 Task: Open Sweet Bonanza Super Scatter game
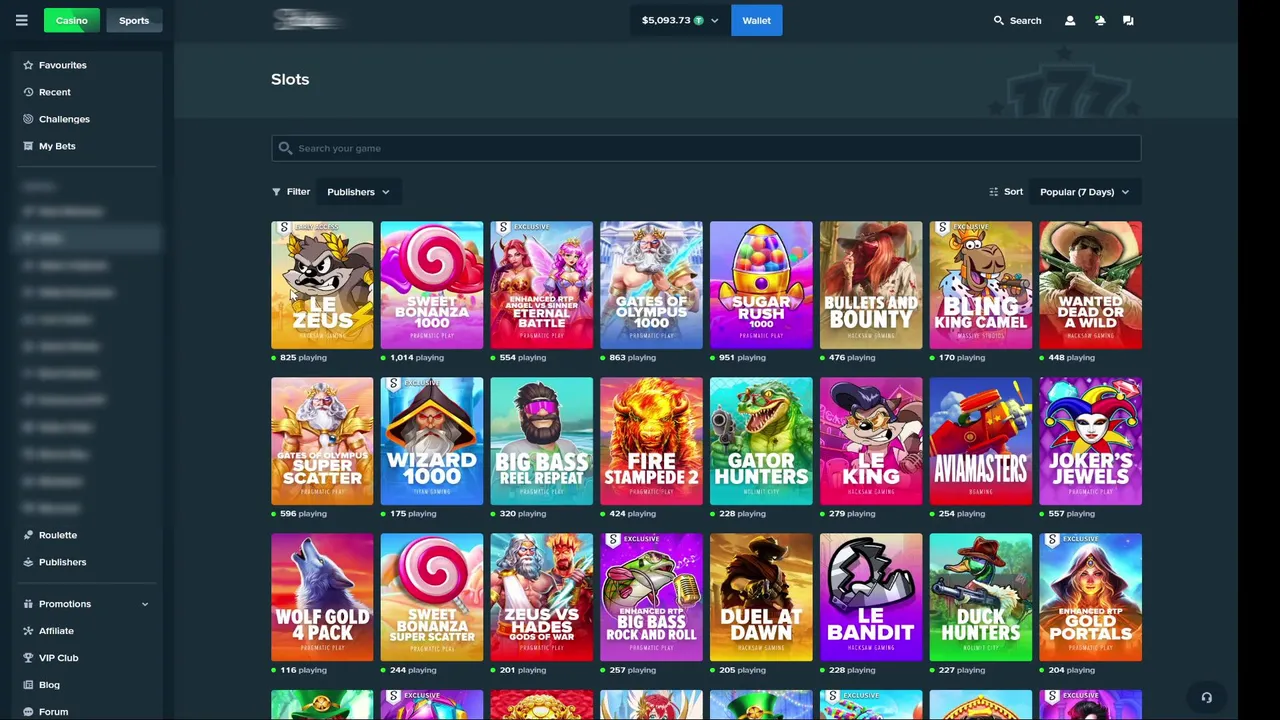point(432,597)
